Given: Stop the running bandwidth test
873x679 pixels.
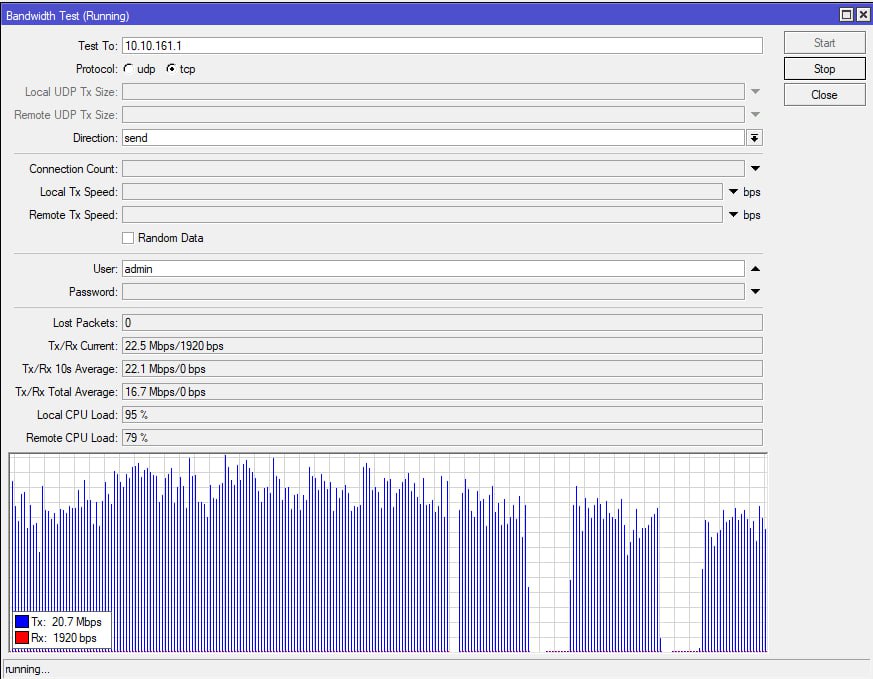Looking at the screenshot, I should [825, 69].
